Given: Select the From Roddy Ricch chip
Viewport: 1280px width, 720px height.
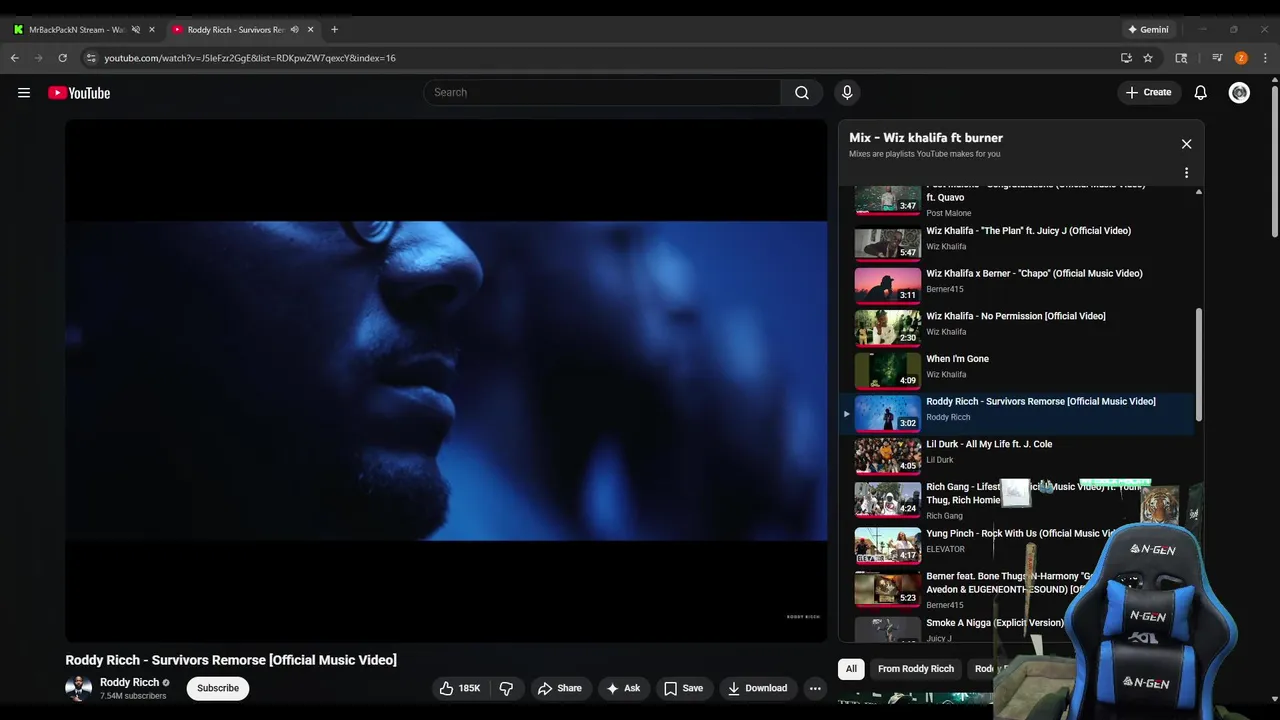Looking at the screenshot, I should (x=916, y=669).
